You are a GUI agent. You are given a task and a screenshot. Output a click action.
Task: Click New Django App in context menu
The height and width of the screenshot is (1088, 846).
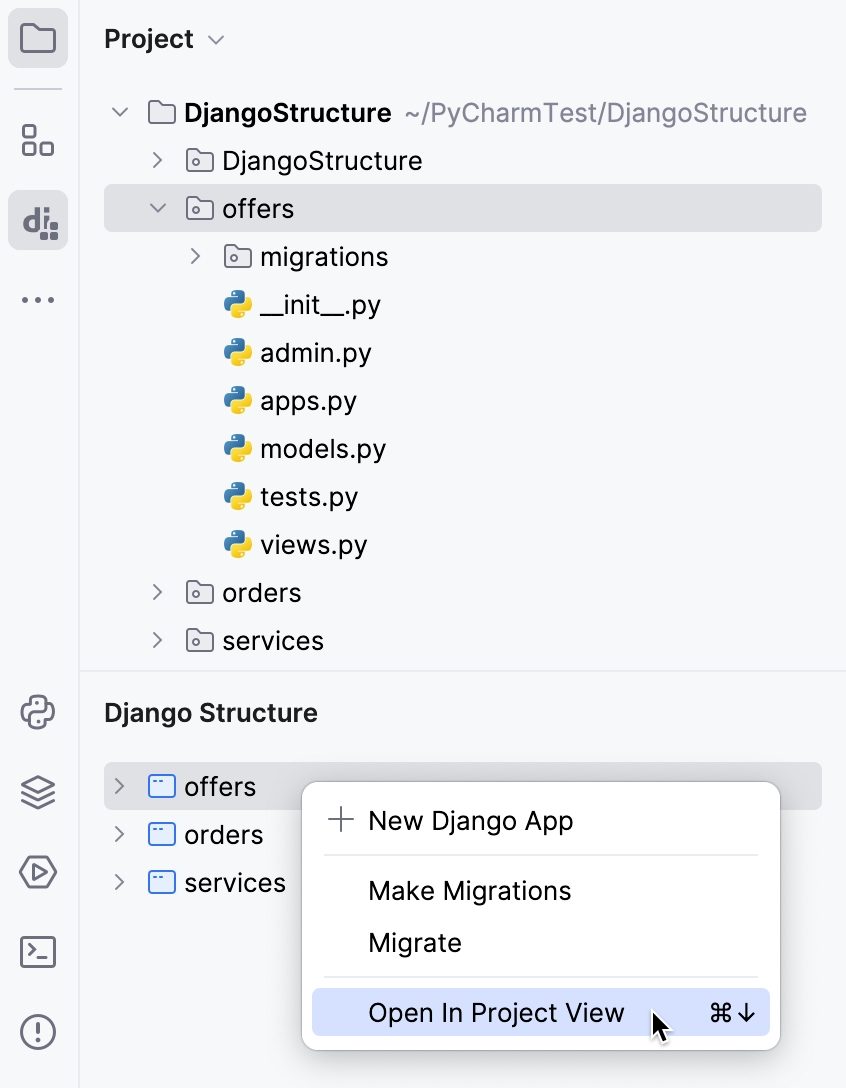pyautogui.click(x=471, y=821)
